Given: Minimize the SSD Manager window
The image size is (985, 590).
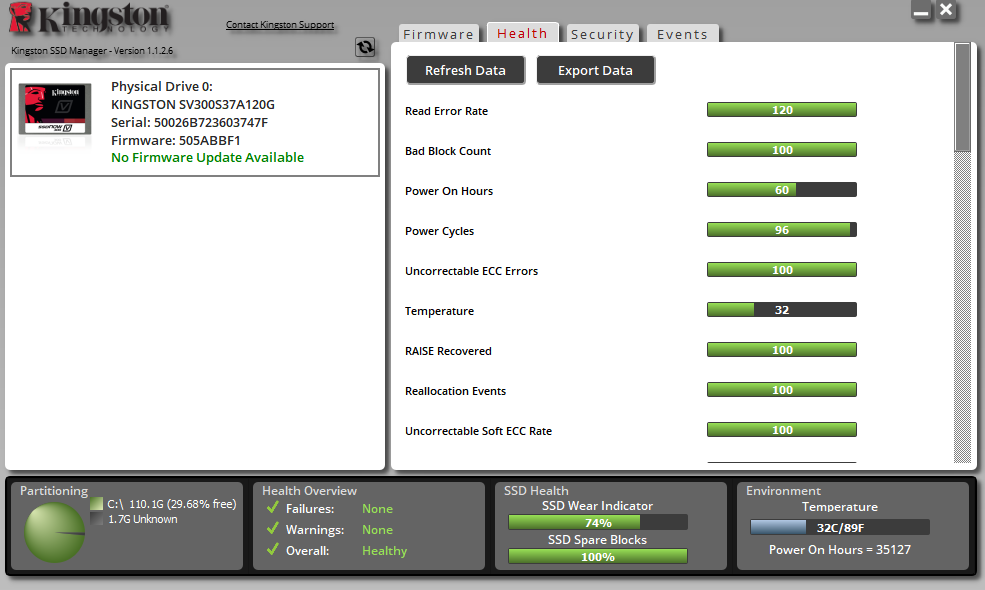Looking at the screenshot, I should 921,11.
